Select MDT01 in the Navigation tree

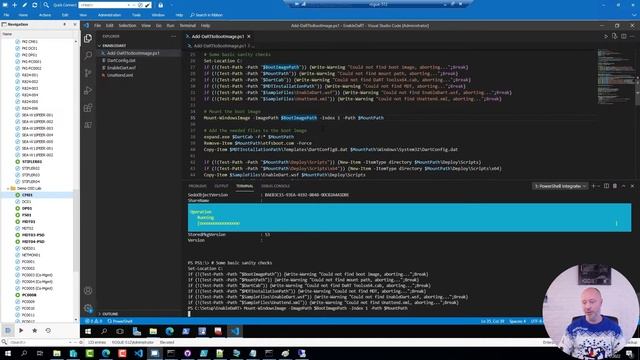pyautogui.click(x=29, y=222)
